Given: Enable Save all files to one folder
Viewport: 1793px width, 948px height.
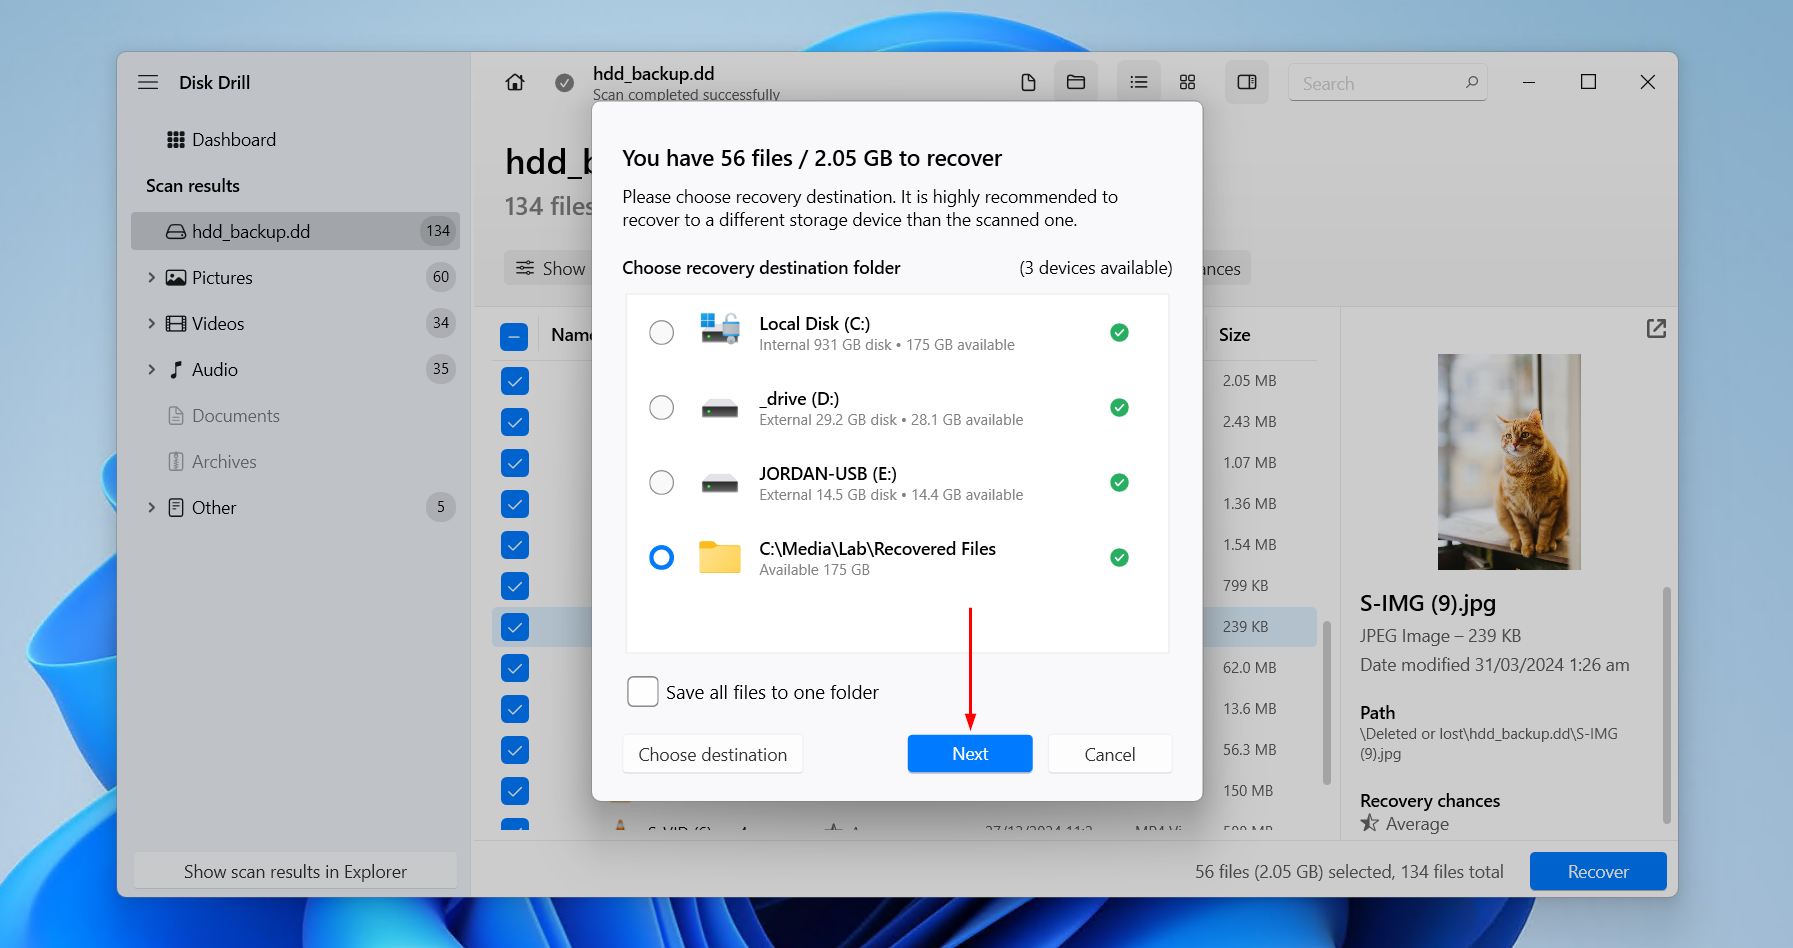Looking at the screenshot, I should pyautogui.click(x=643, y=692).
